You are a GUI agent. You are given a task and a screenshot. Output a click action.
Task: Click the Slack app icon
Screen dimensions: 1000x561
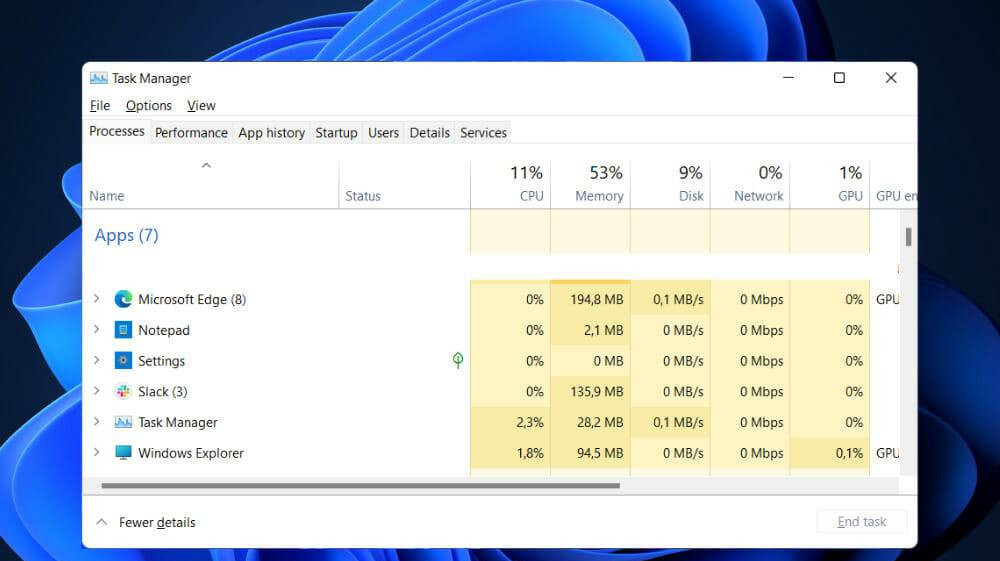pos(123,391)
